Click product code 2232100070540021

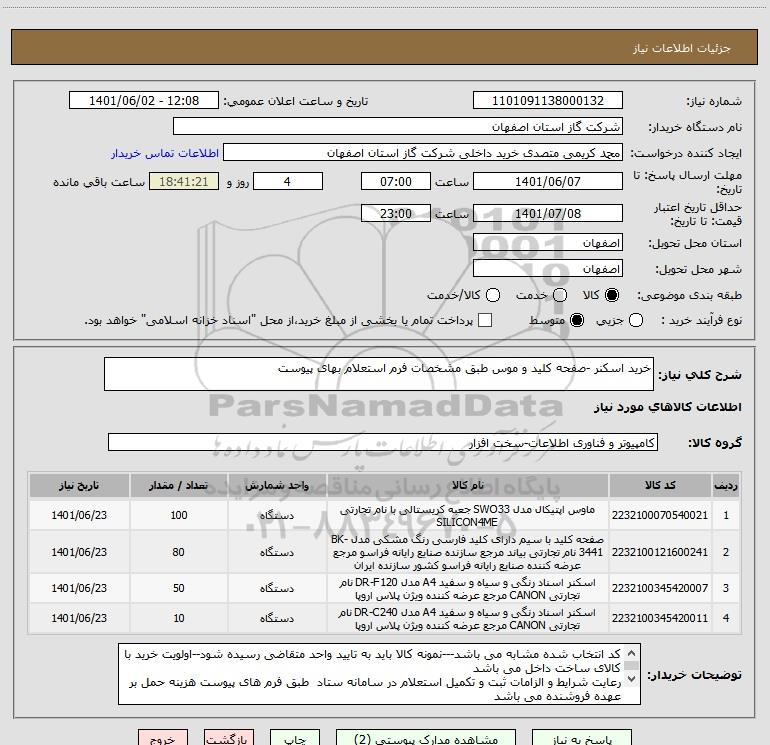[x=660, y=515]
